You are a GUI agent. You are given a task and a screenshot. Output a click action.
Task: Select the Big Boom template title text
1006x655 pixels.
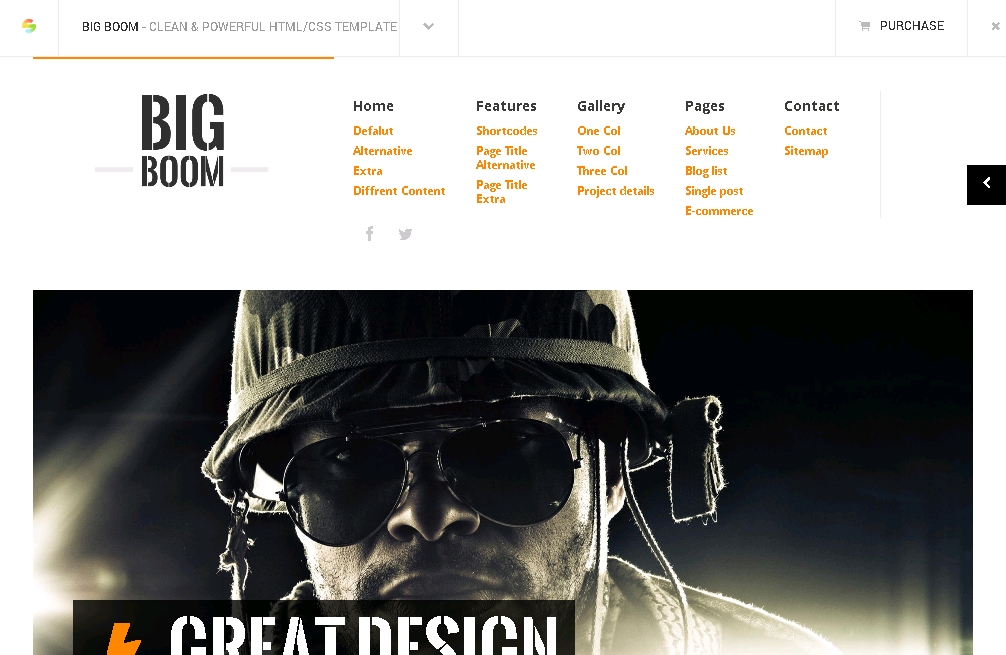pos(239,27)
